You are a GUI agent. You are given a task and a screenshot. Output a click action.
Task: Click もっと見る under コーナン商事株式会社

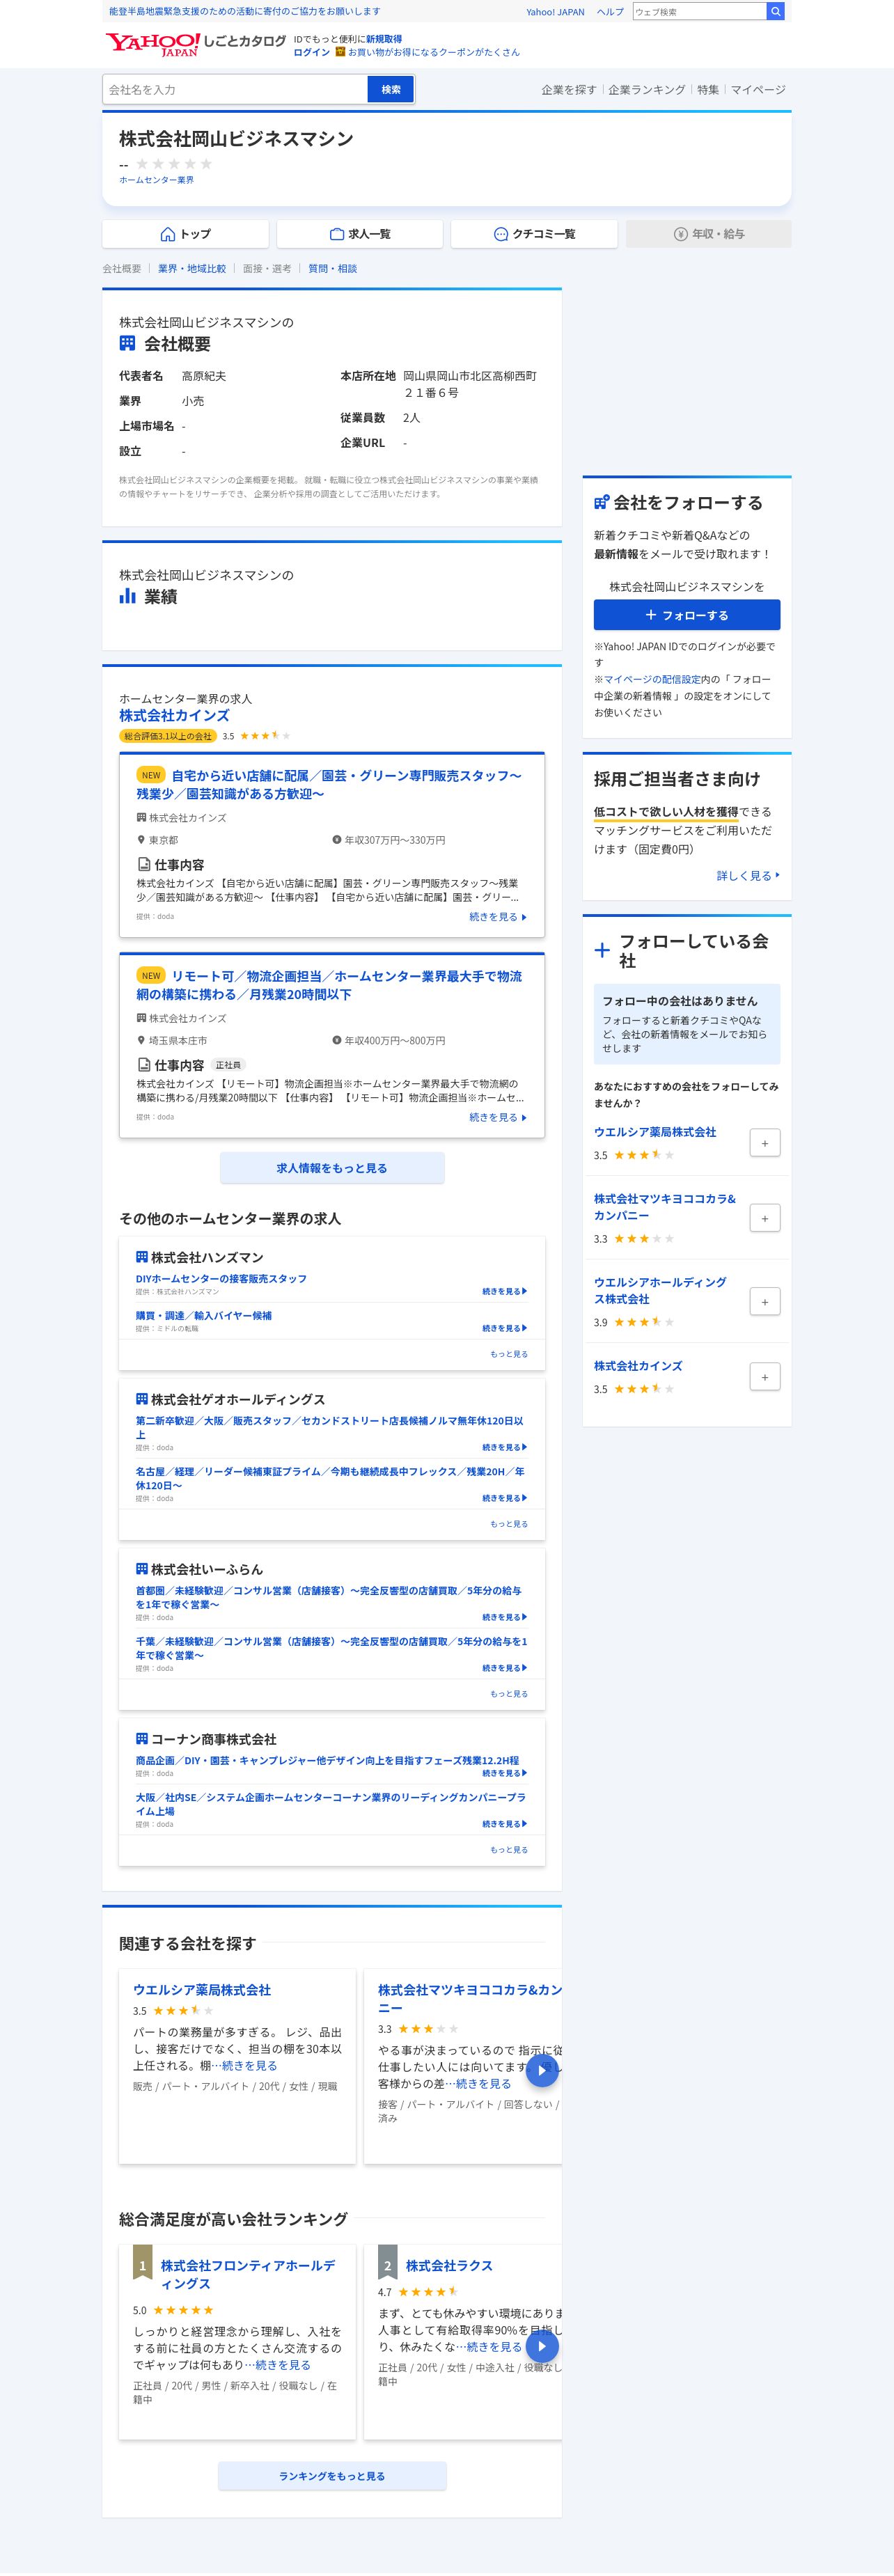point(508,1850)
